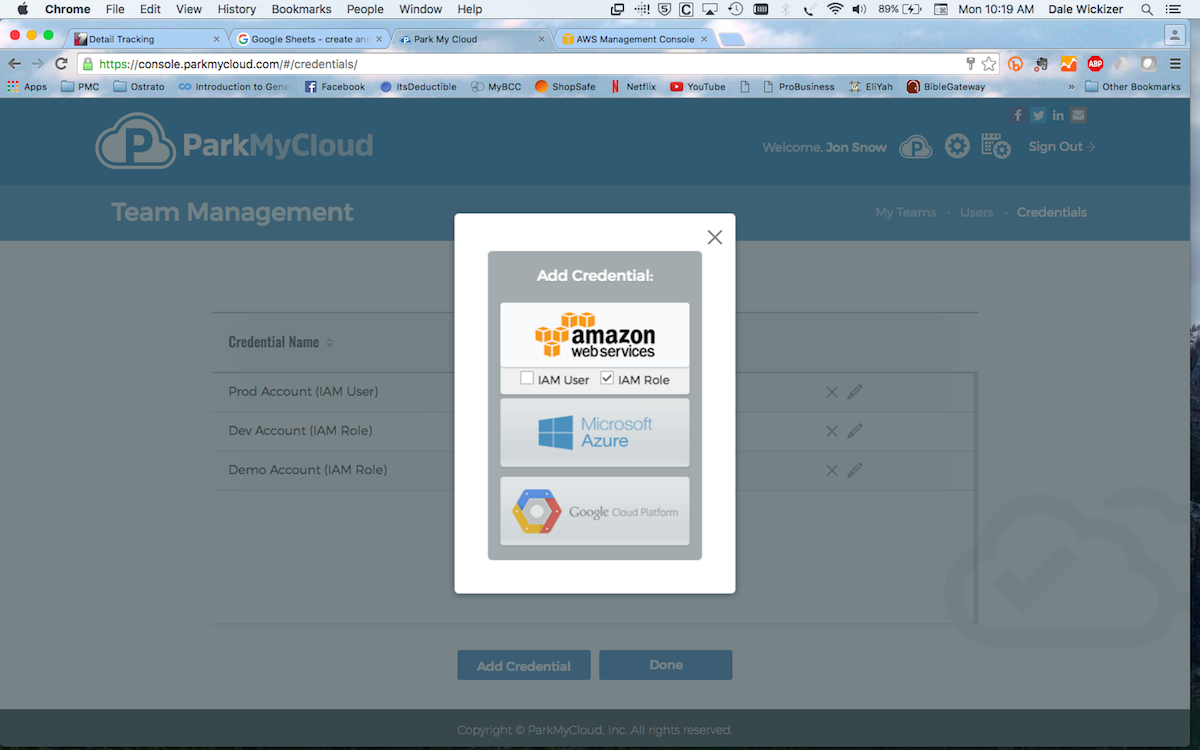This screenshot has width=1200, height=750.
Task: Switch to the Detail Tracking tab
Action: point(147,39)
